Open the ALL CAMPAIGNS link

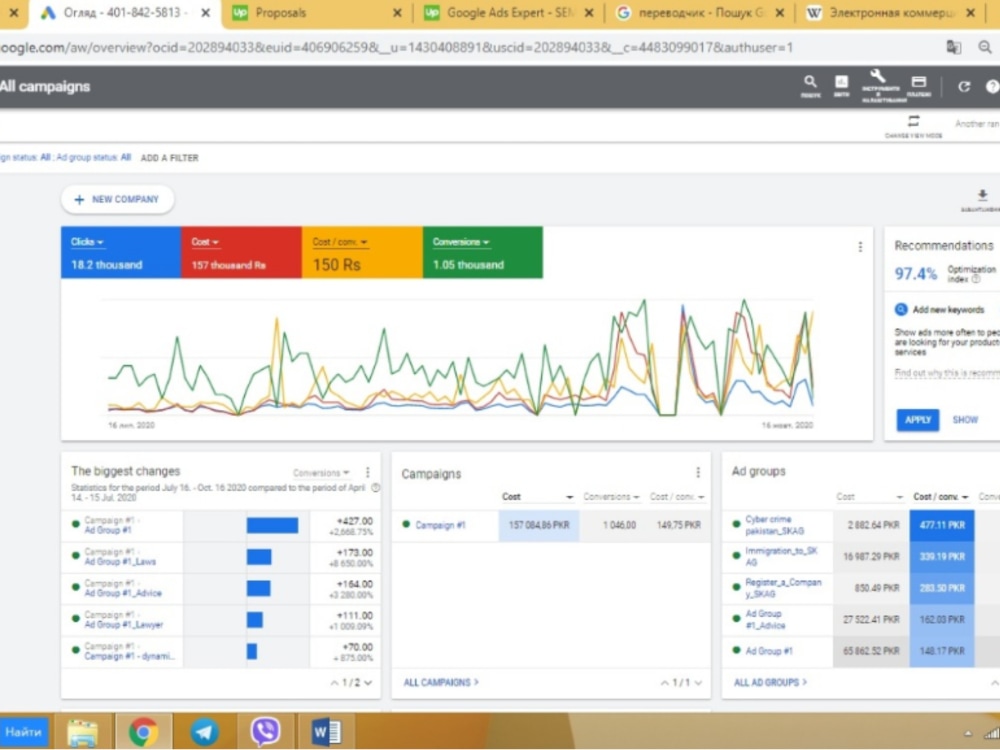[x=441, y=683]
